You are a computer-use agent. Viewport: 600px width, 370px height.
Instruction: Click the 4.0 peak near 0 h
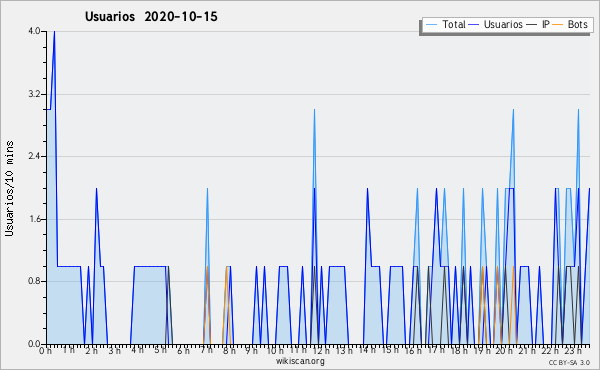[54, 32]
